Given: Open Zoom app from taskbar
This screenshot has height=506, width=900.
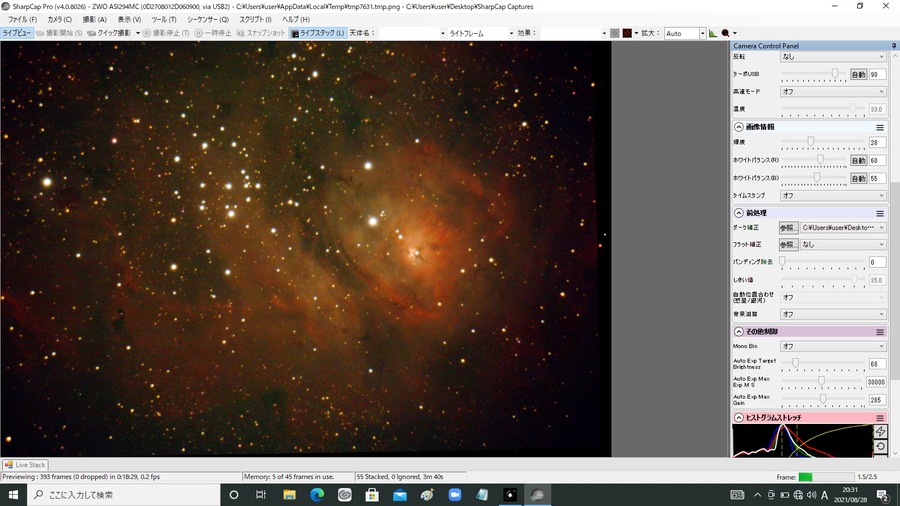Looking at the screenshot, I should 455,495.
